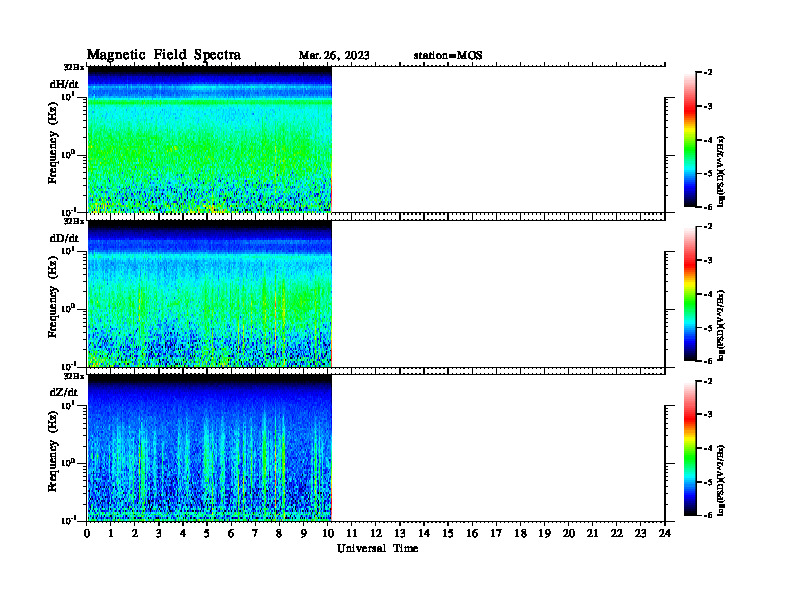Click the -3 value on the dZ/dt color bar
Image resolution: width=792 pixels, height=612 pixels.
point(708,415)
